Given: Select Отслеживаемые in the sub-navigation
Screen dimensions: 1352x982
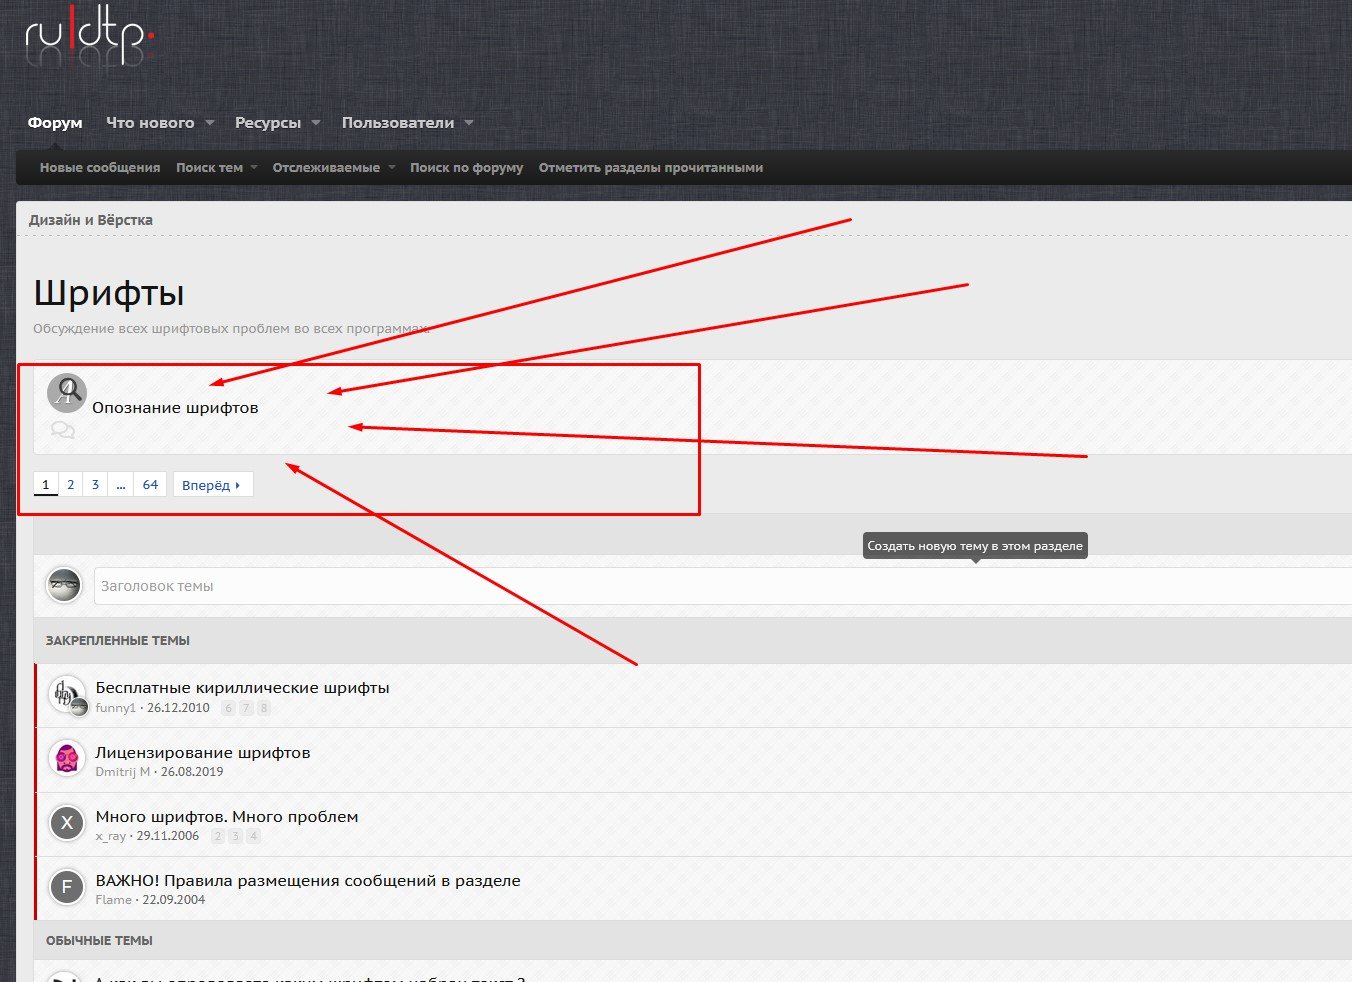Looking at the screenshot, I should pos(326,168).
